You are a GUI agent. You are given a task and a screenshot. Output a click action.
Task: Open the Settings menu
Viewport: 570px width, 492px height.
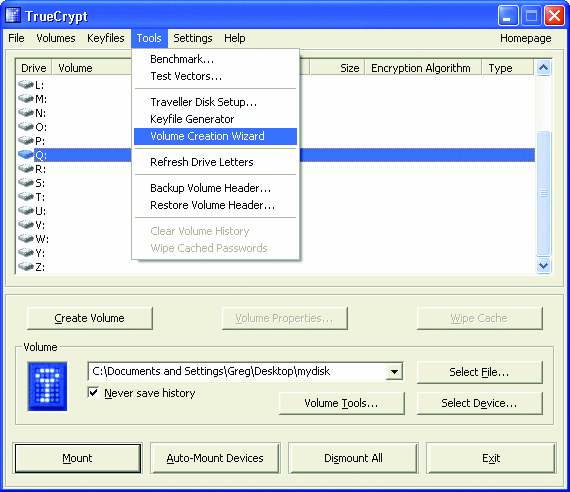193,38
